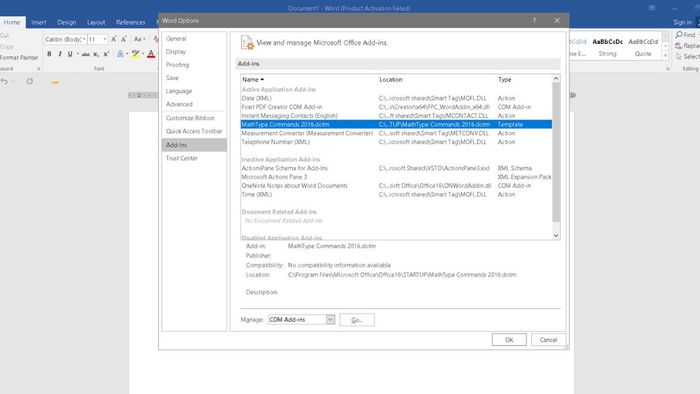Open Styles pane dialog launcher

click(668, 69)
